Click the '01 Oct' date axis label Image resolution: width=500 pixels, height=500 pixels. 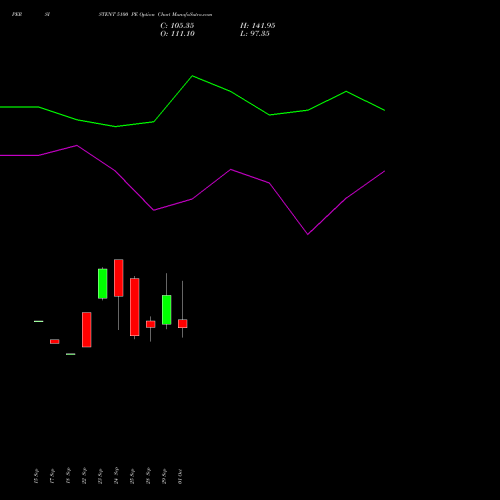tap(180, 476)
